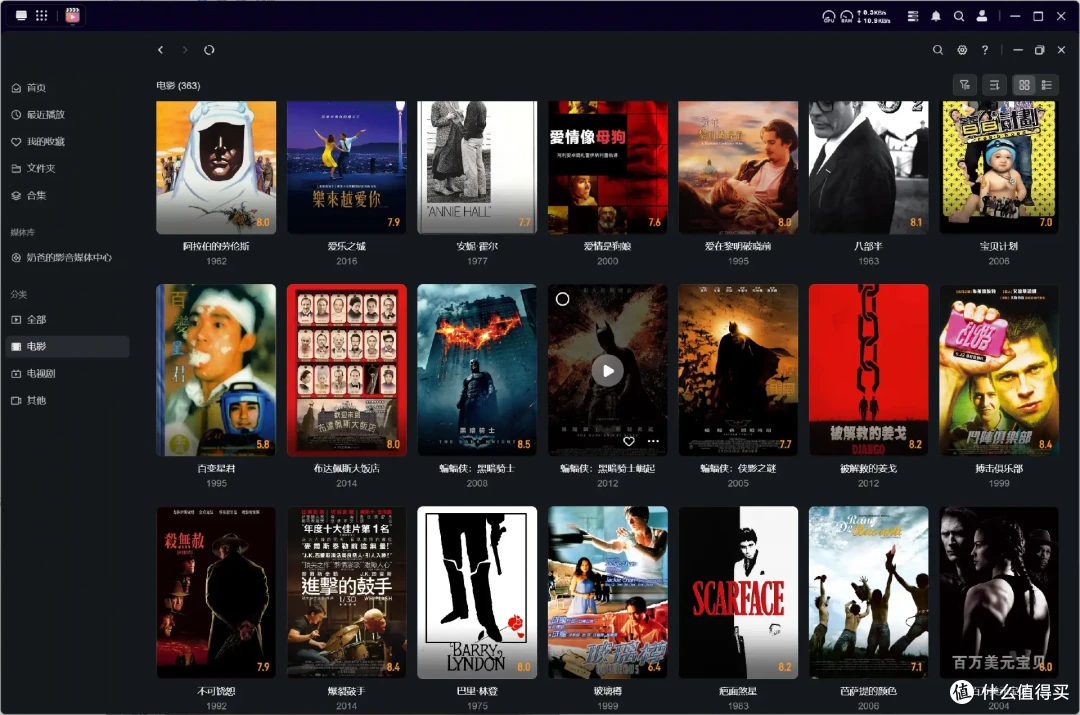Open 合集 in the sidebar
Viewport: 1080px width, 715px height.
30,196
